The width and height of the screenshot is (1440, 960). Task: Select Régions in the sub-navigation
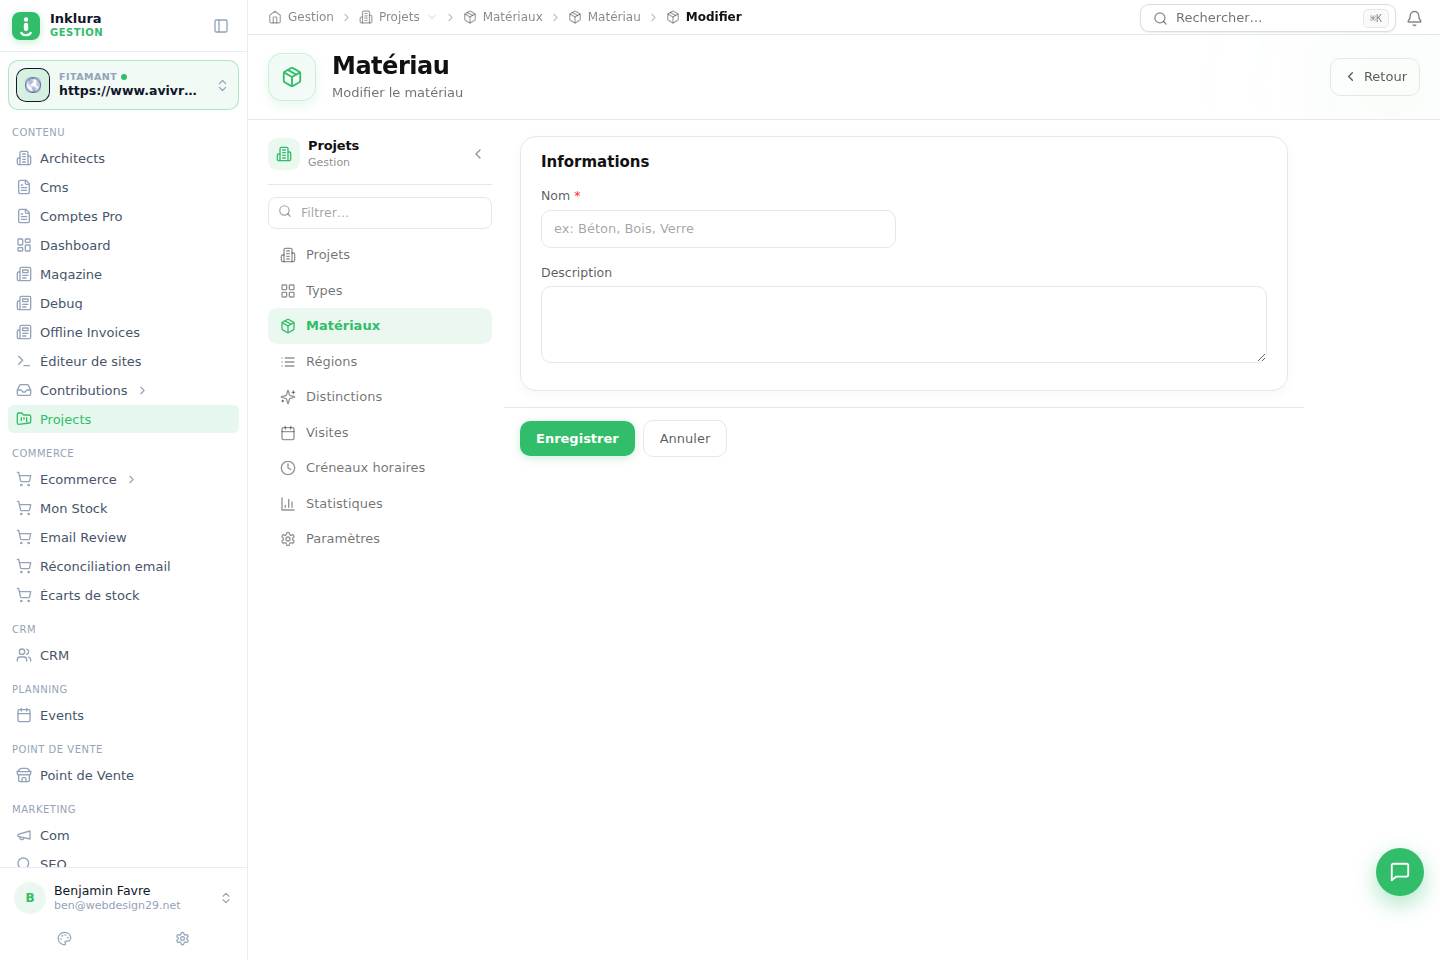click(x=380, y=361)
